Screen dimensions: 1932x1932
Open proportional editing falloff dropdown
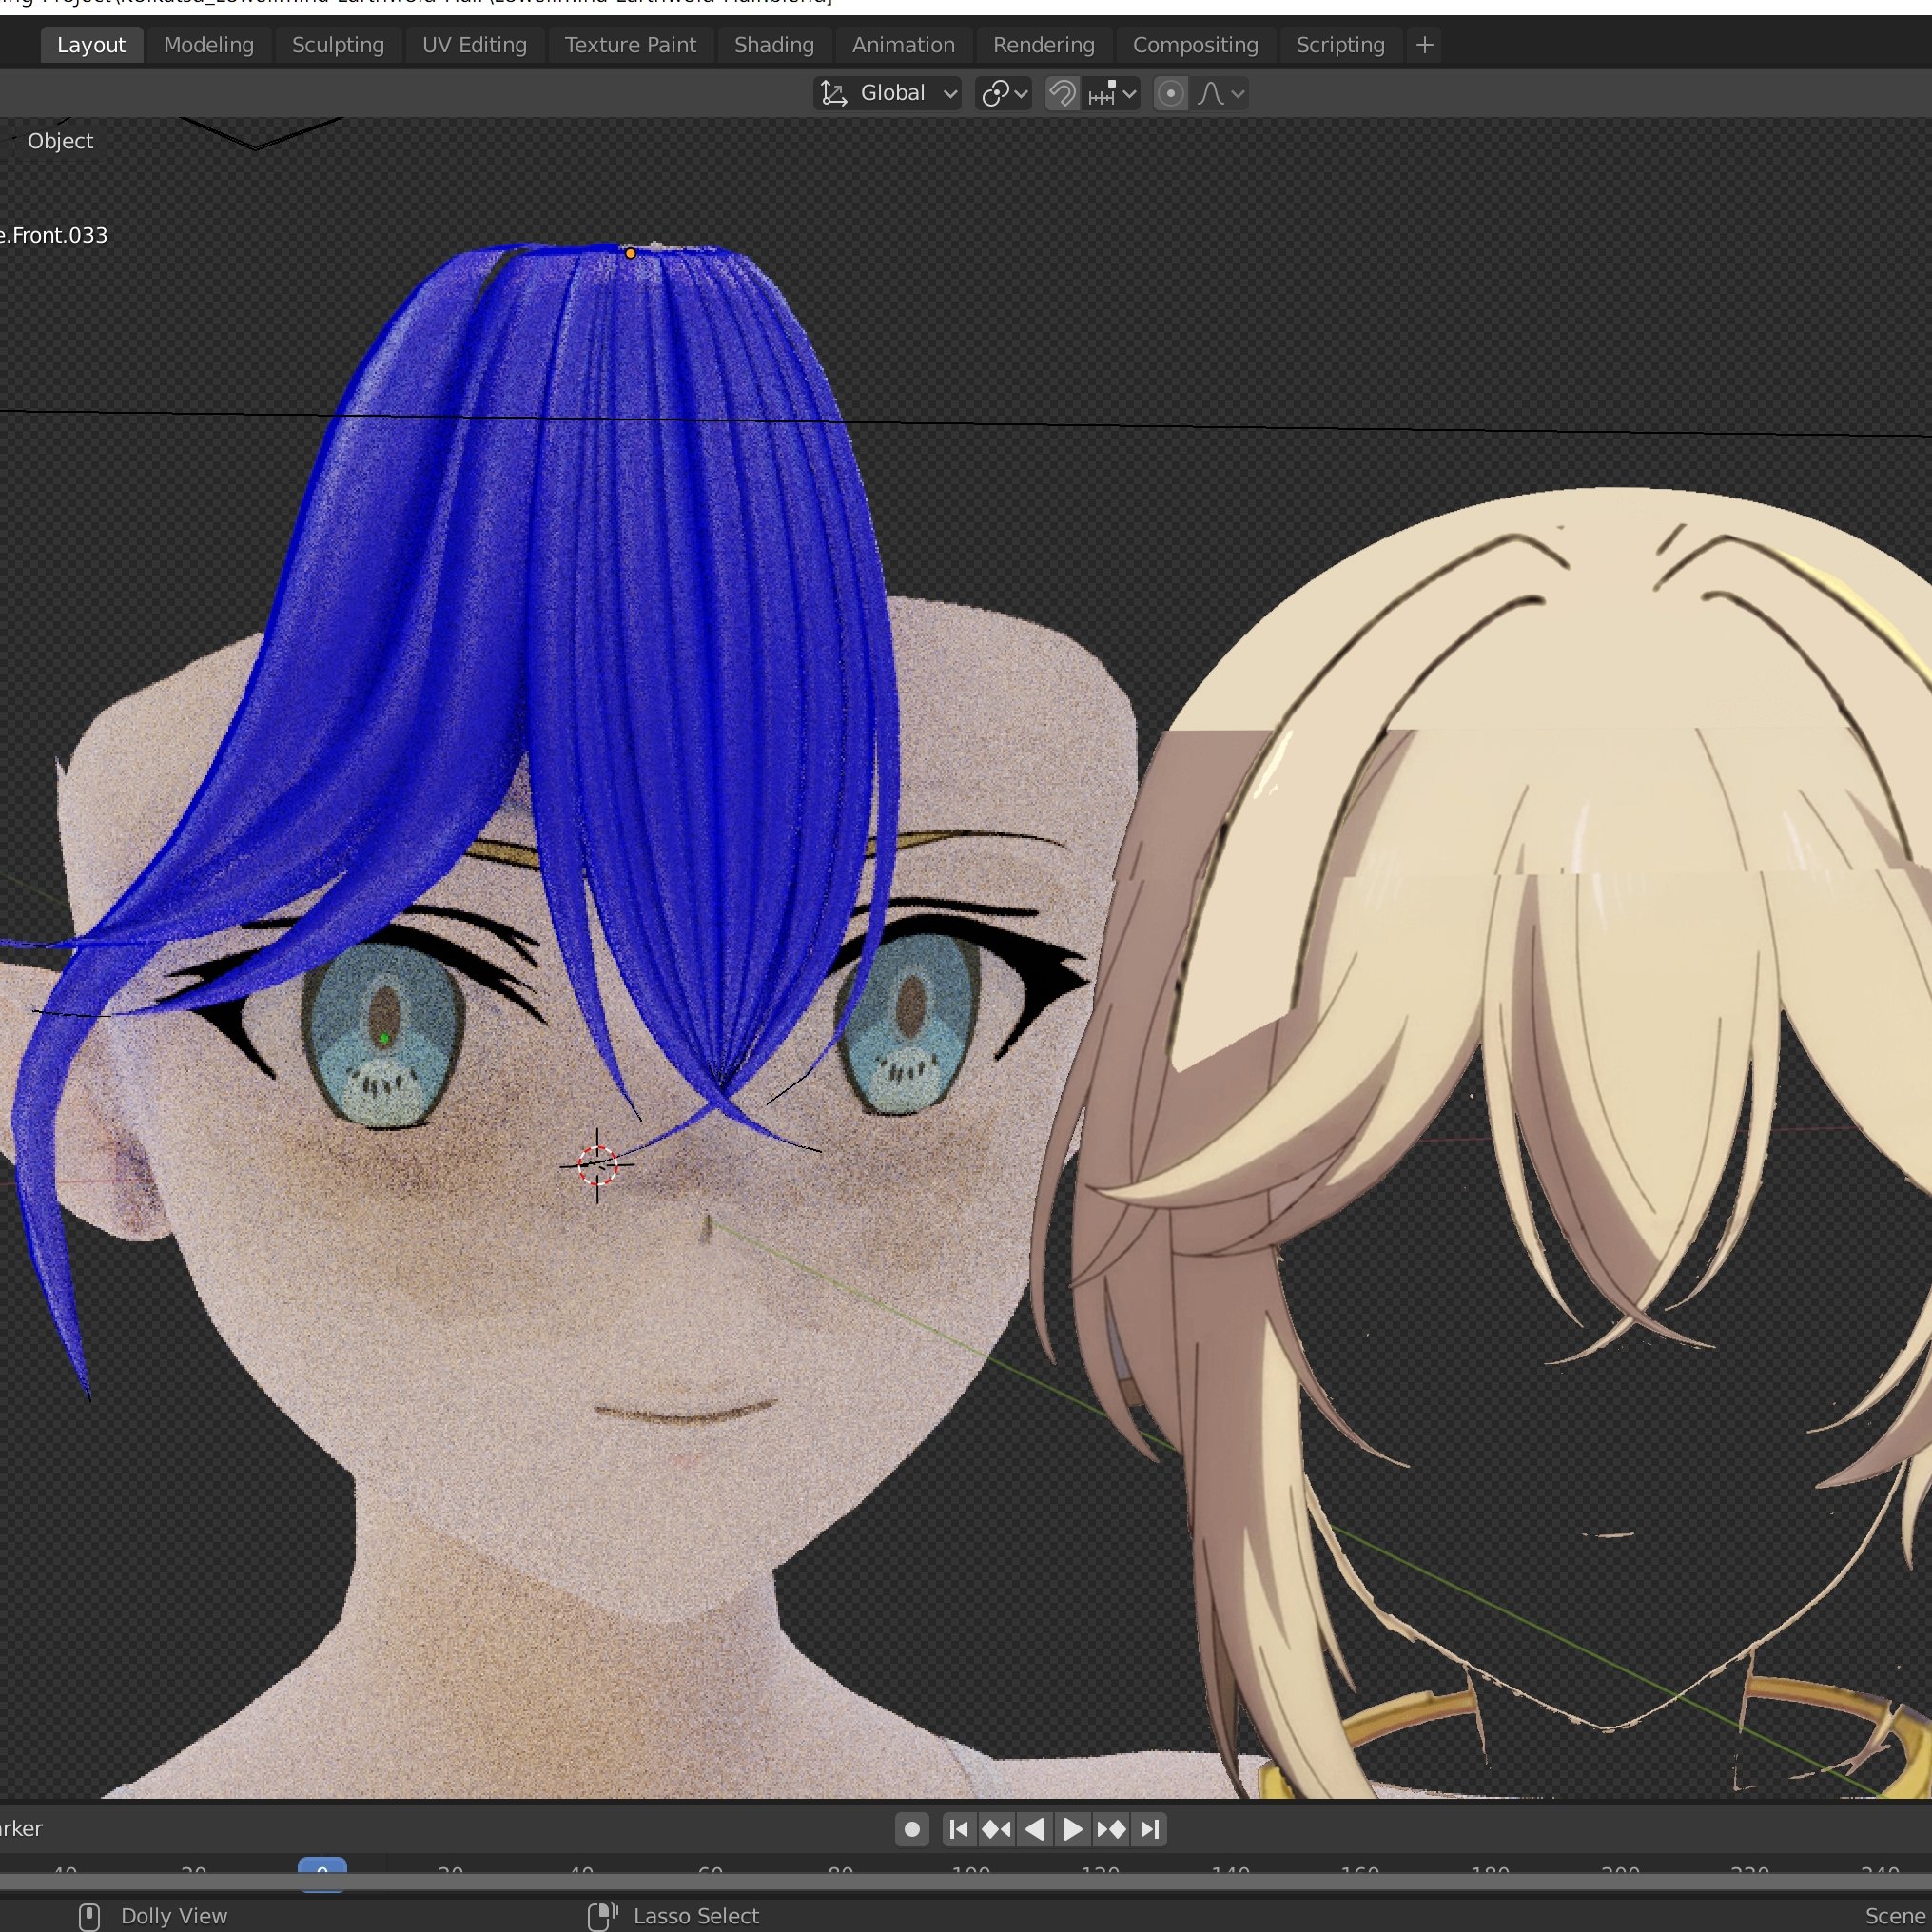pos(1221,94)
